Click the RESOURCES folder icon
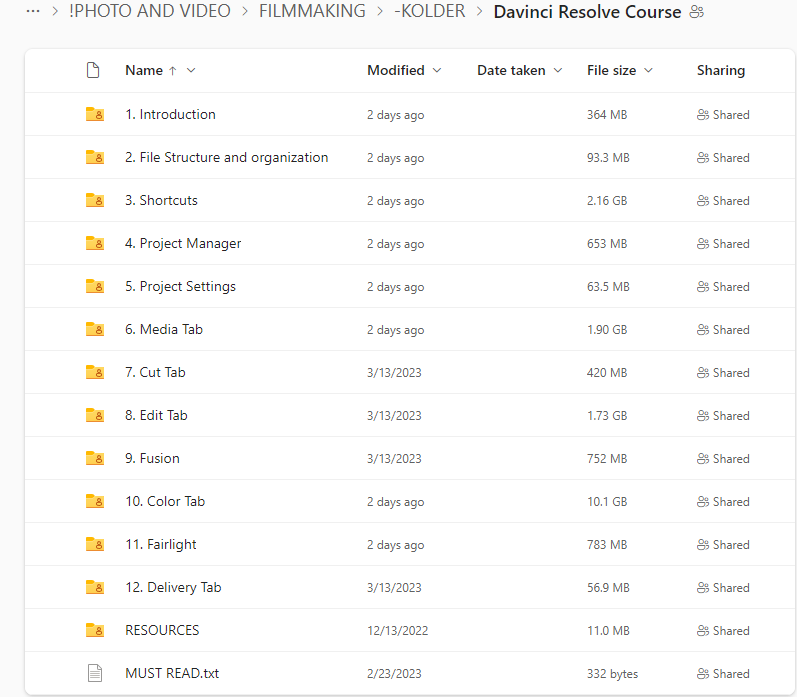Image resolution: width=797 pixels, height=697 pixels. [95, 630]
